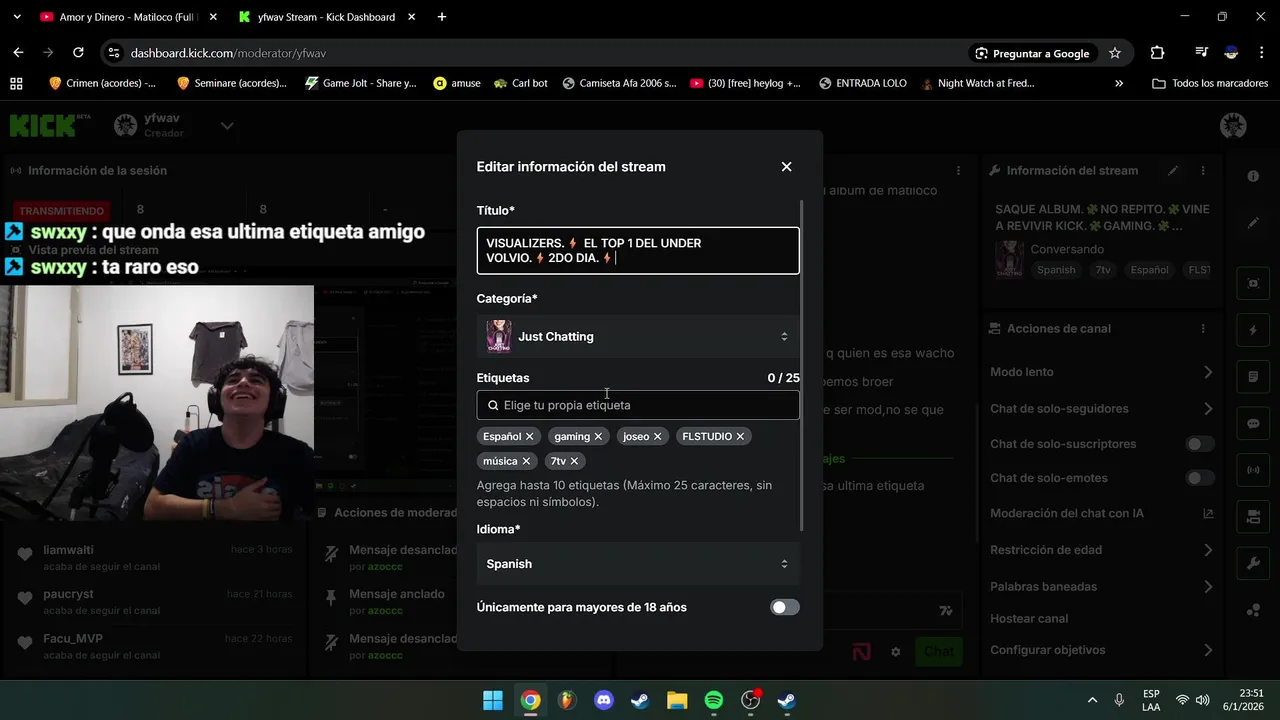Click the pencil icon in right sidebar

1253,223
